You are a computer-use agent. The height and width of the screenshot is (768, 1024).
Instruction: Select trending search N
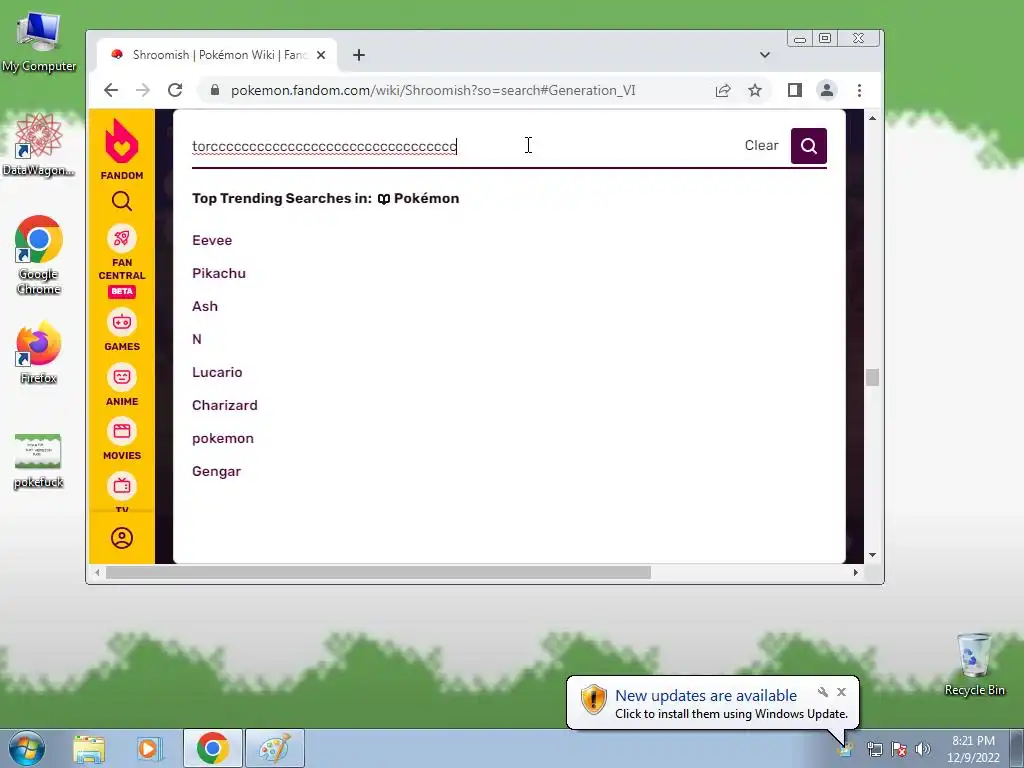point(197,339)
